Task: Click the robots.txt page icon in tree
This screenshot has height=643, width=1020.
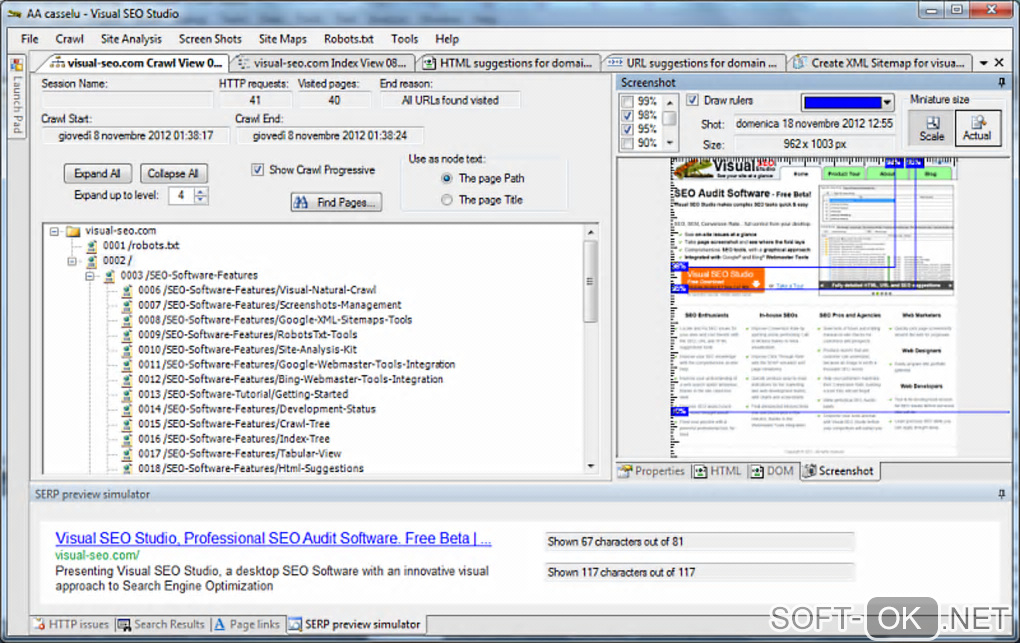Action: click(x=92, y=245)
